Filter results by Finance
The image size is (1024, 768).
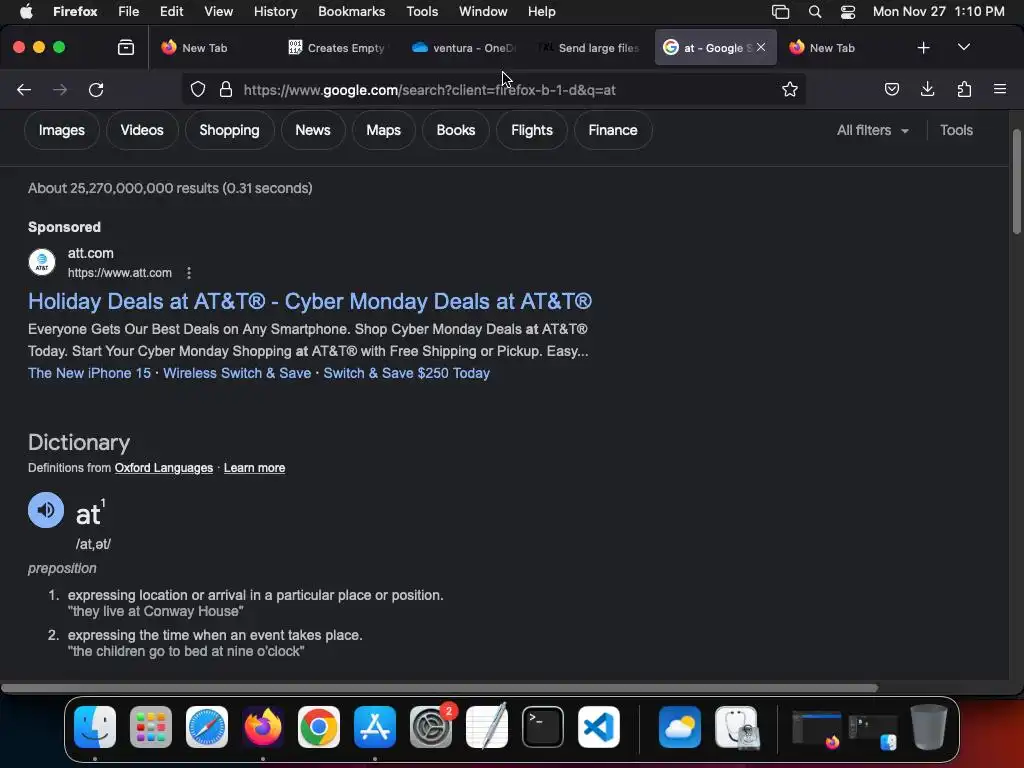613,131
